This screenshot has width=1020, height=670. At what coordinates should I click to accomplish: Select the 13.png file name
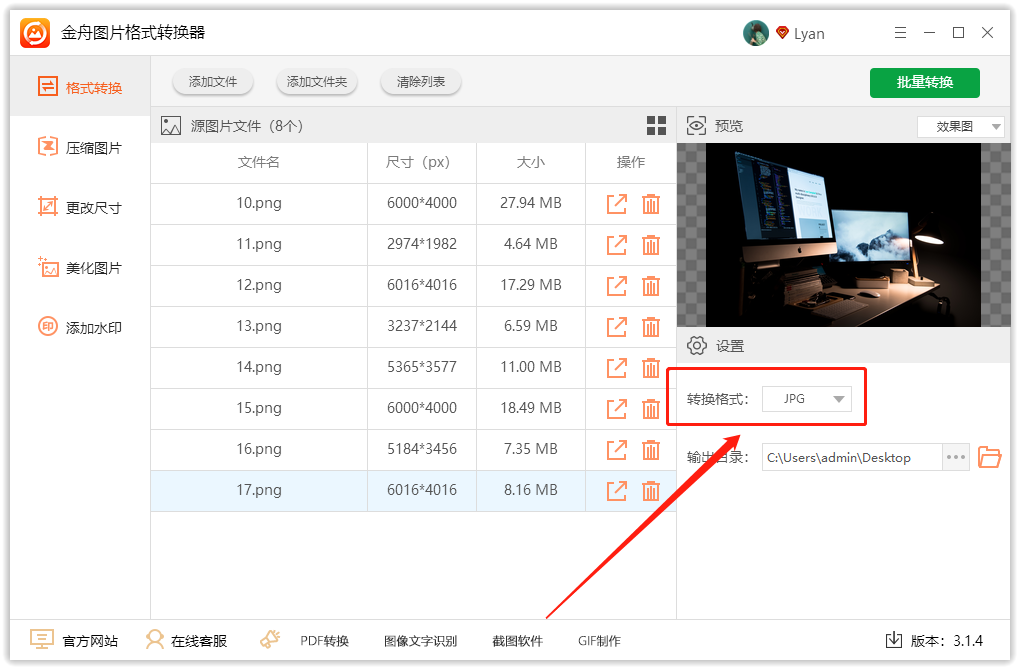259,326
